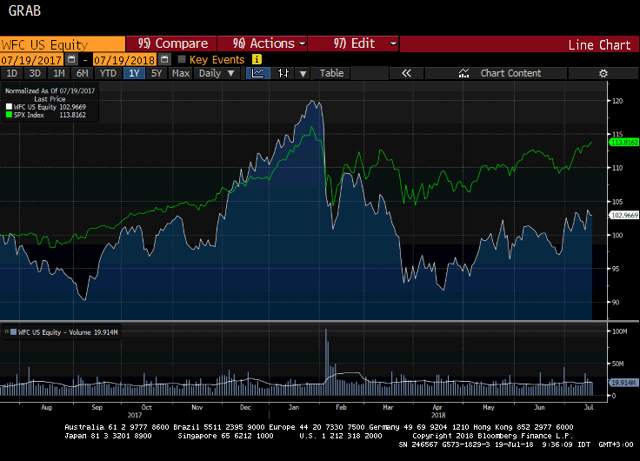Click the end date 07/19/2018 field
The width and height of the screenshot is (640, 461).
[124, 60]
